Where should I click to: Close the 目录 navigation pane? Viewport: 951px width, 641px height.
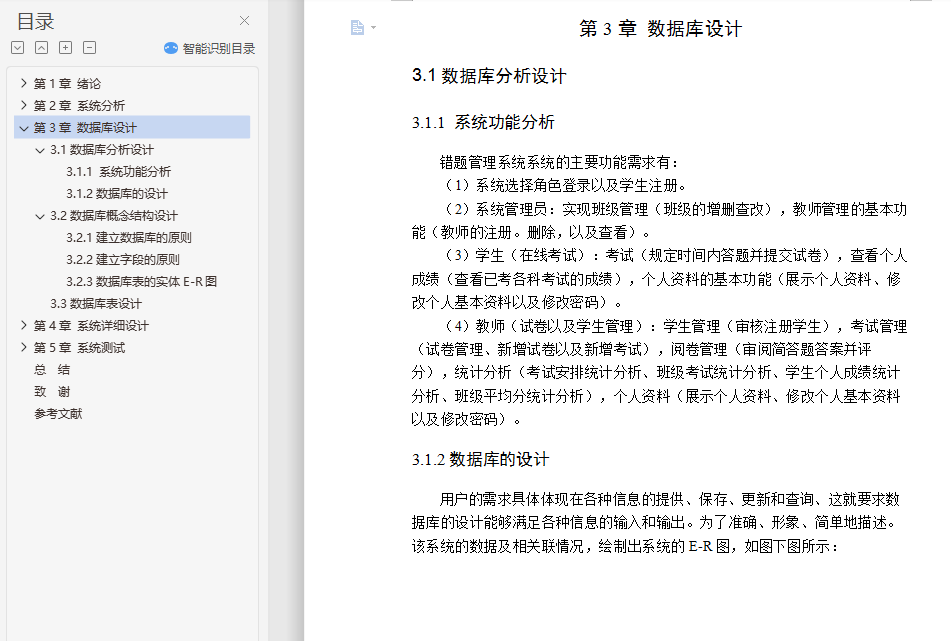(x=244, y=21)
